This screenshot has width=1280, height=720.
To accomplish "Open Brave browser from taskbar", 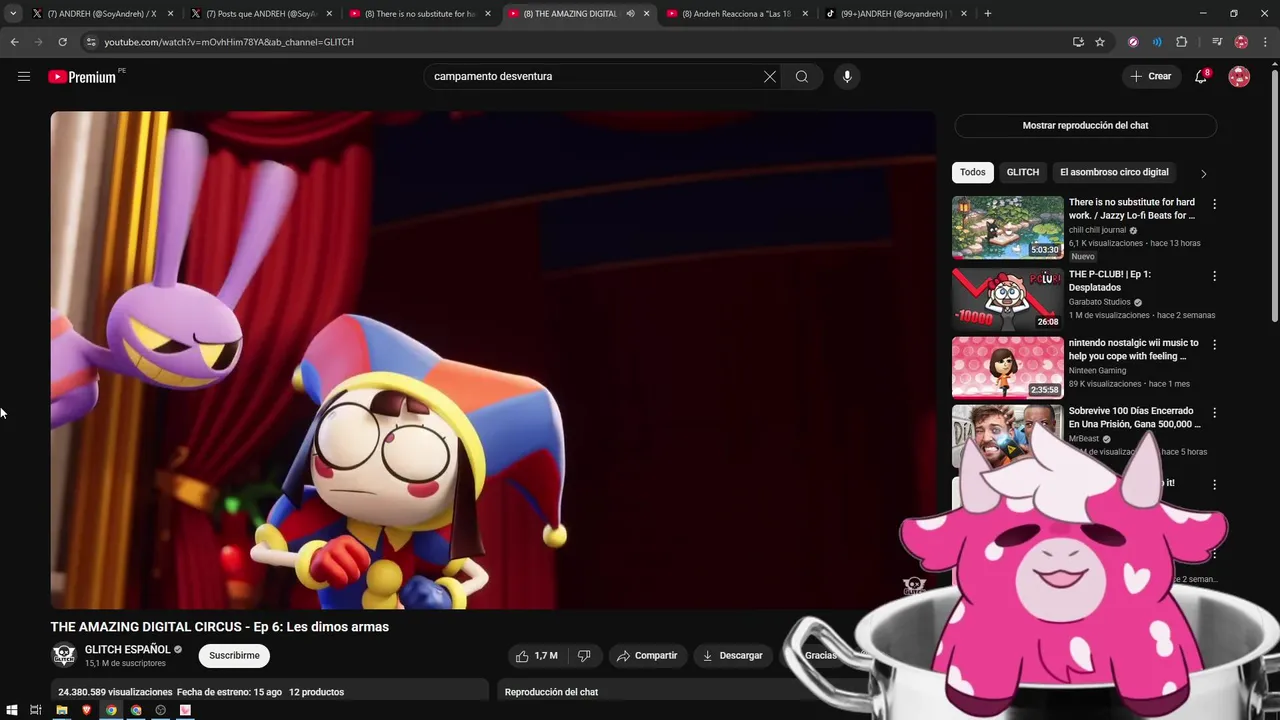I will pyautogui.click(x=86, y=710).
